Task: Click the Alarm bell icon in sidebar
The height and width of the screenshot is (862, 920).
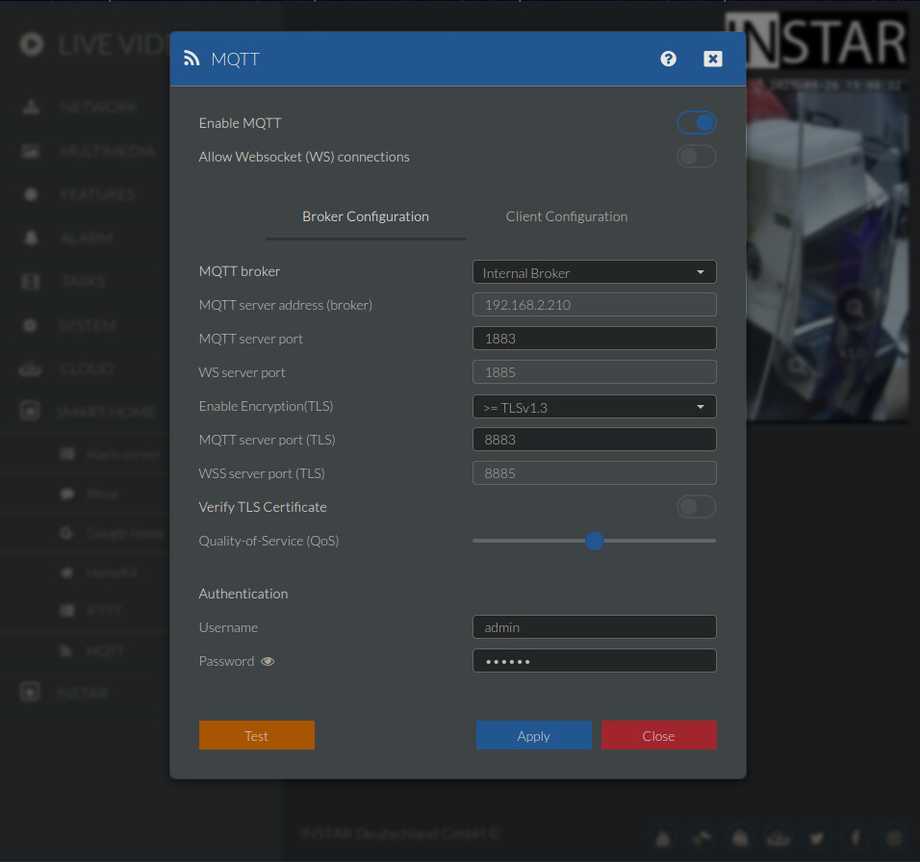Action: (x=33, y=237)
